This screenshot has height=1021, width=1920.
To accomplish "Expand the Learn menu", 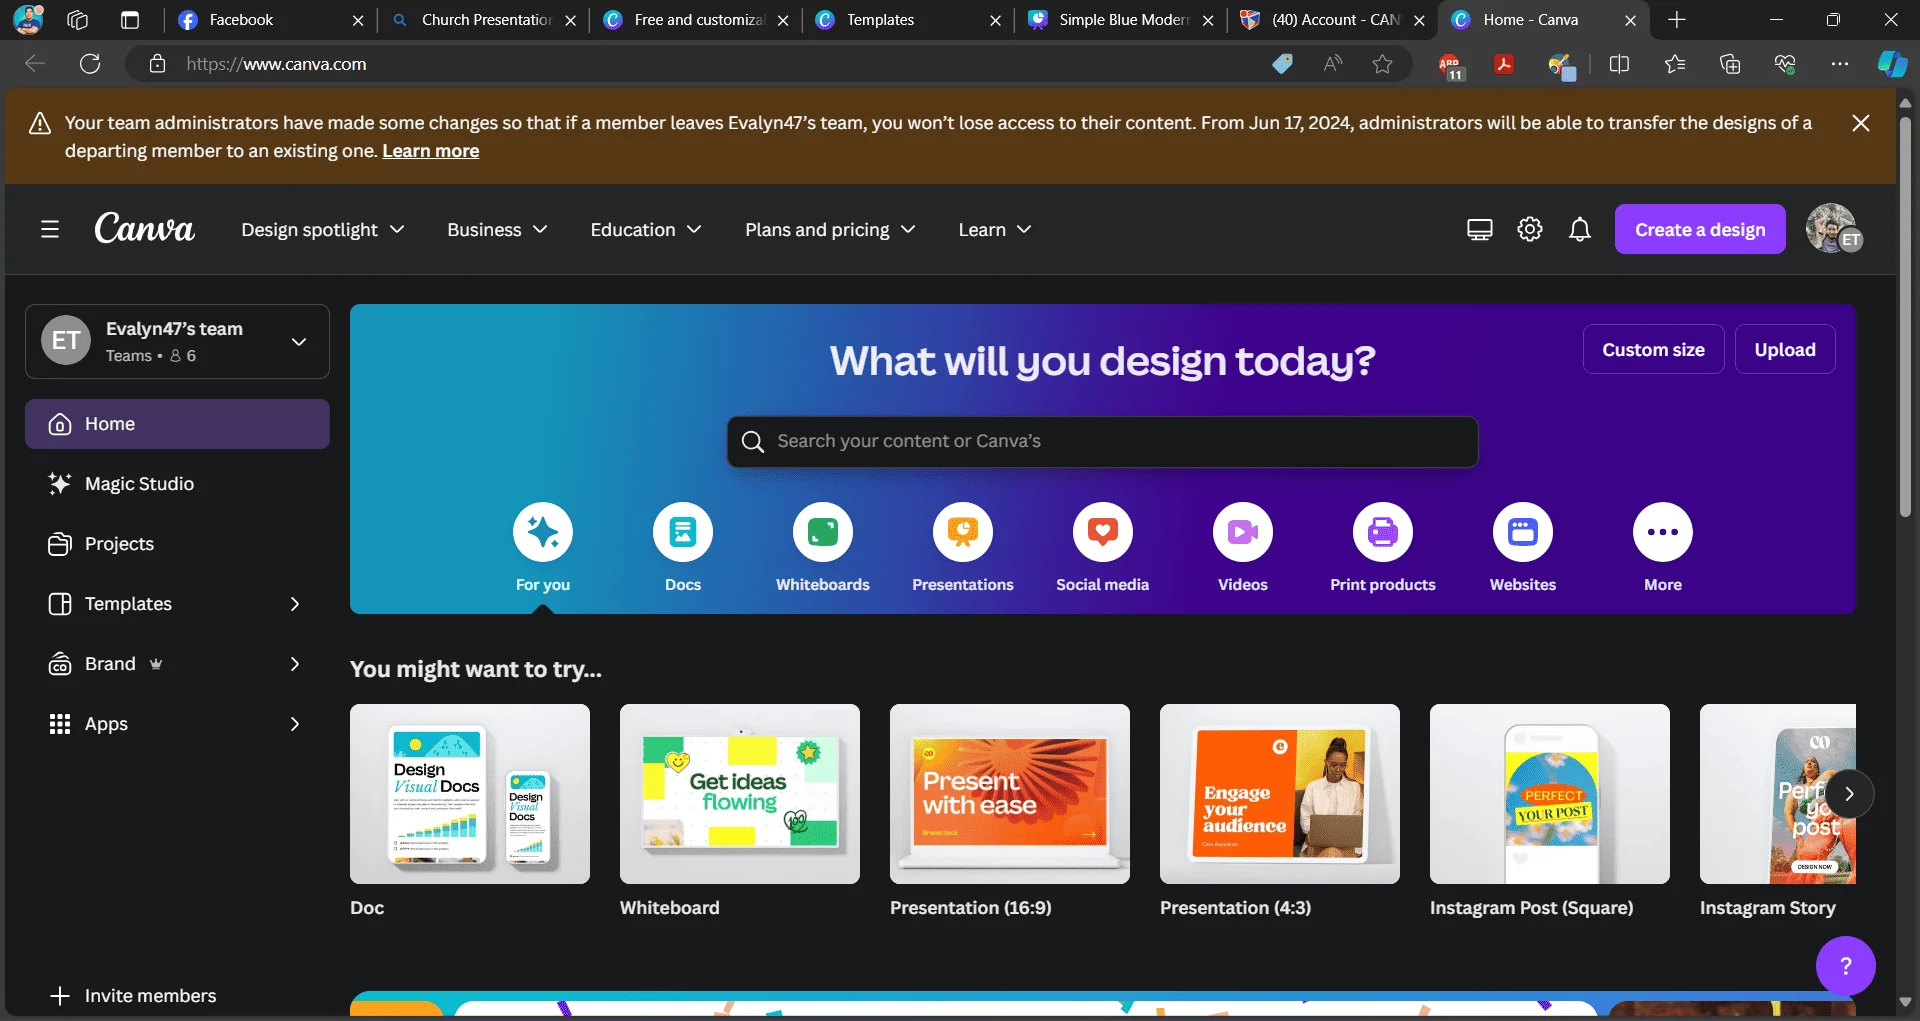I will click(994, 230).
